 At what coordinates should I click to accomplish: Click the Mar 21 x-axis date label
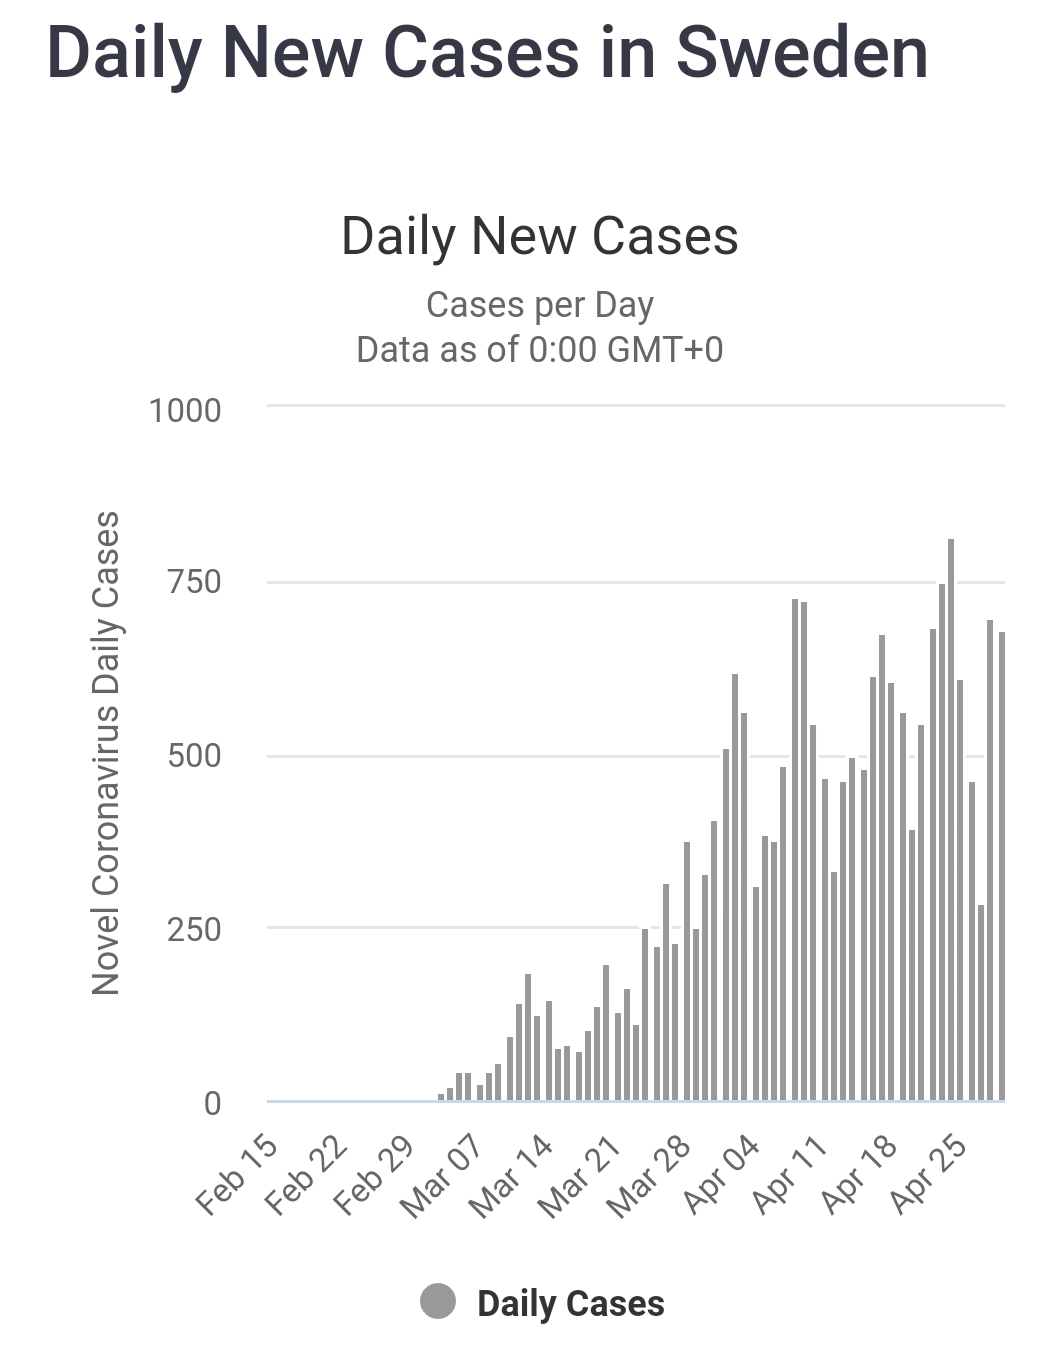tap(580, 1175)
